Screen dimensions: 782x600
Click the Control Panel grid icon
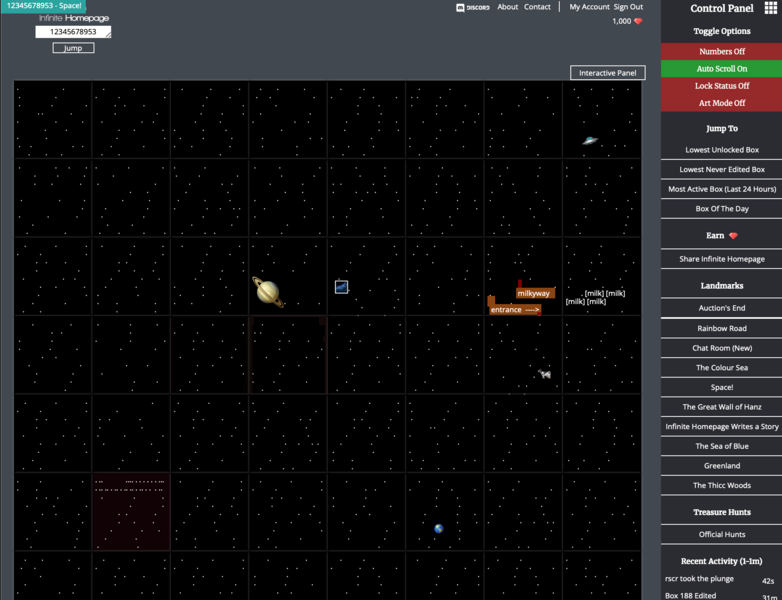[x=770, y=9]
